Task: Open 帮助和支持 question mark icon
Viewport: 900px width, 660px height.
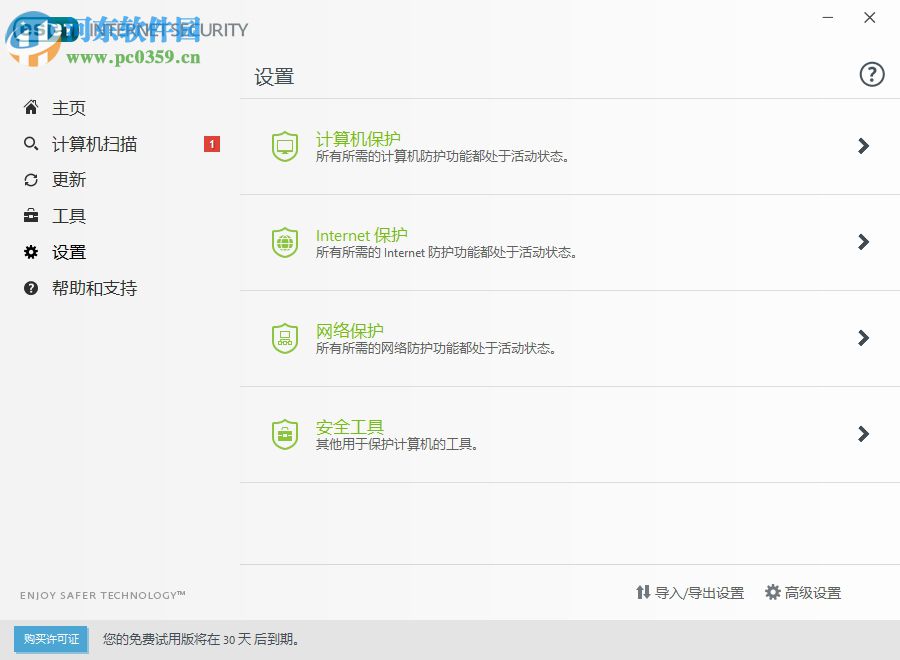Action: click(30, 288)
